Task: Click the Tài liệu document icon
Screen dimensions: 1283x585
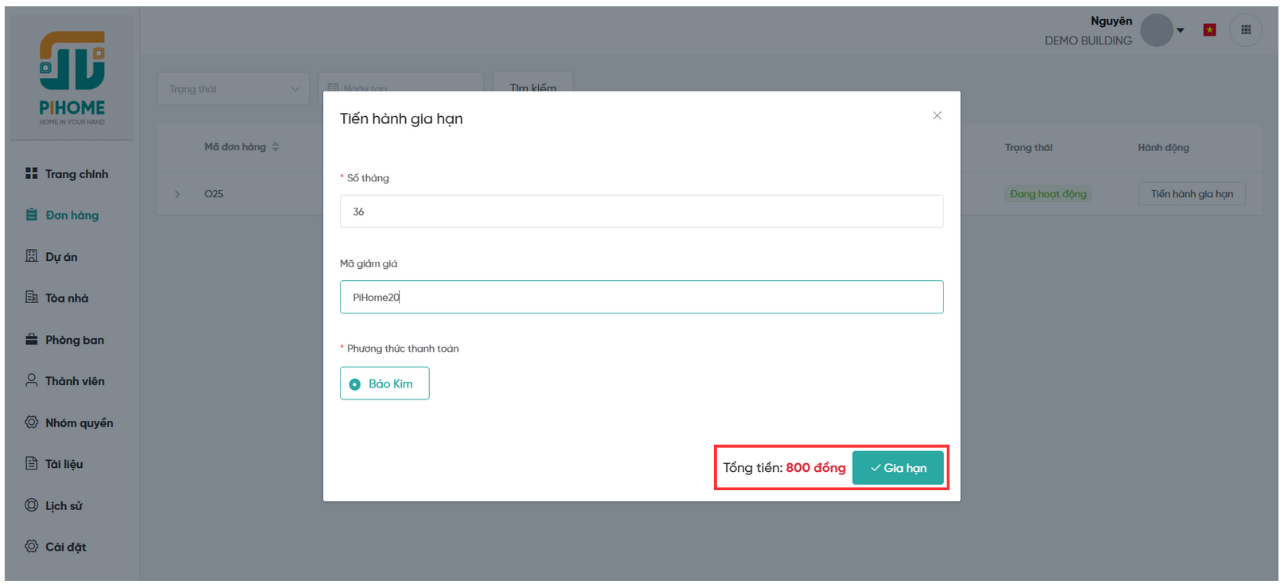Action: click(31, 464)
